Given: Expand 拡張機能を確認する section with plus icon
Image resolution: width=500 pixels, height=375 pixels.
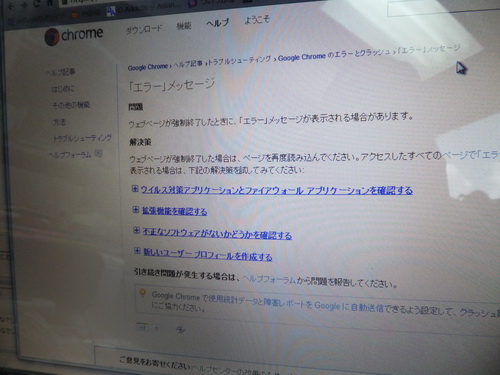Looking at the screenshot, I should [x=136, y=210].
